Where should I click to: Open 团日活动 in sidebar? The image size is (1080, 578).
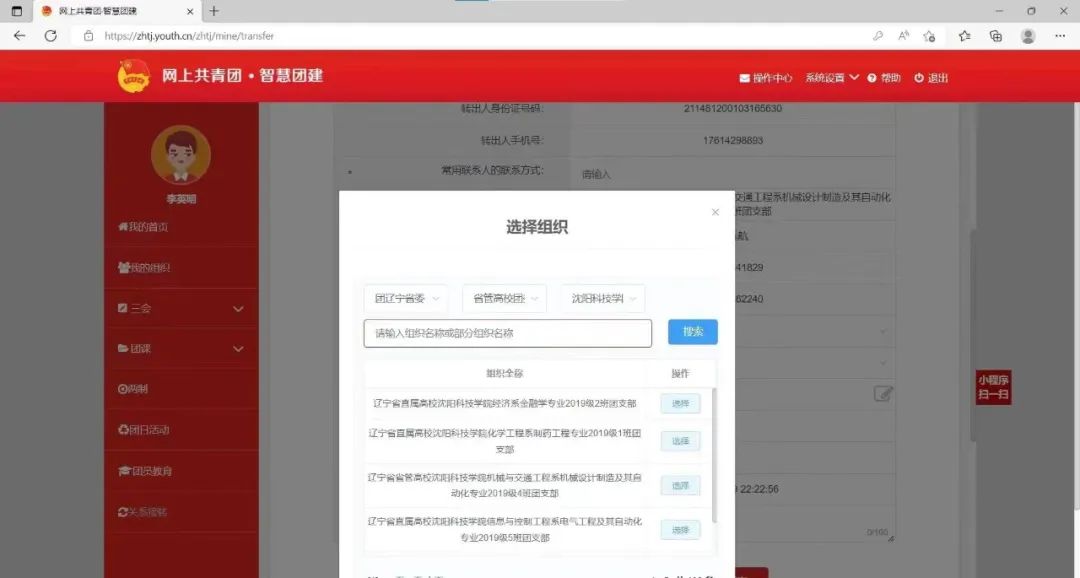point(144,430)
